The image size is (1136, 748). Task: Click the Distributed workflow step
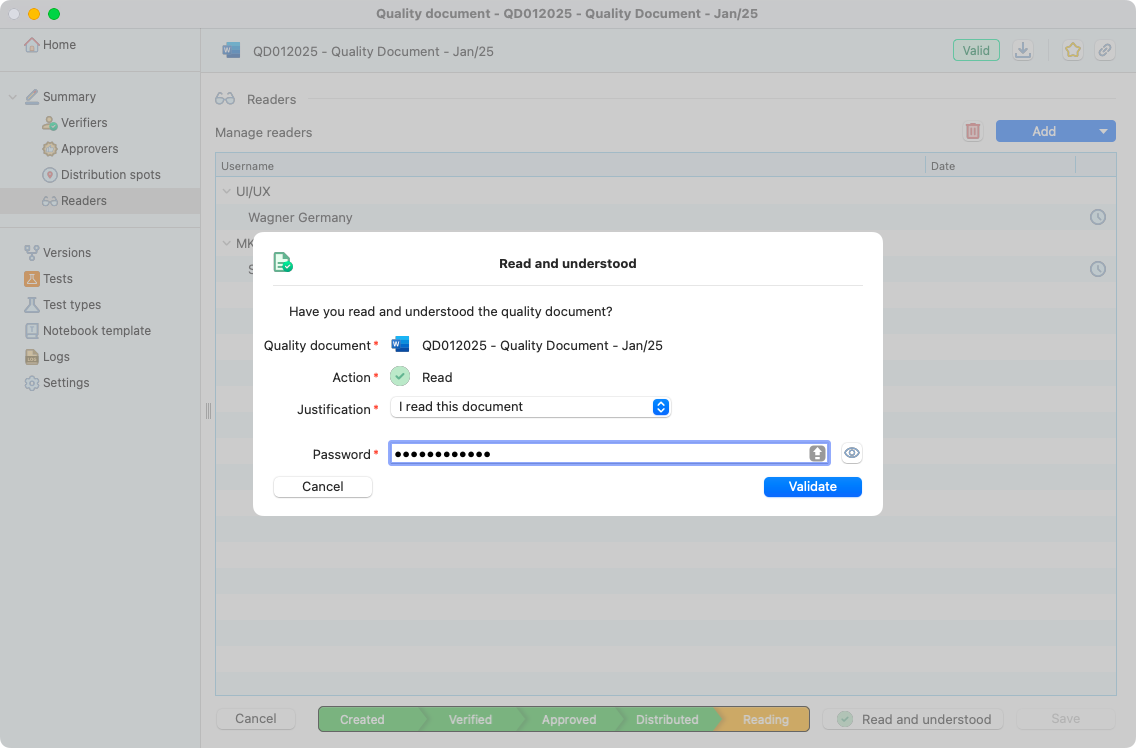click(x=667, y=720)
